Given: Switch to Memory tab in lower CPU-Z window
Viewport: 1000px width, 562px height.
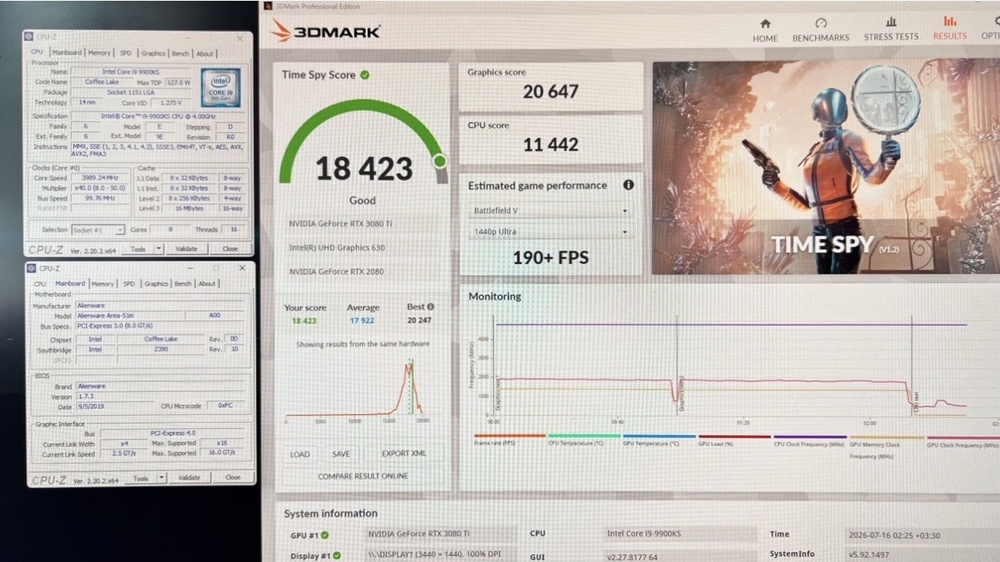Looking at the screenshot, I should [102, 284].
